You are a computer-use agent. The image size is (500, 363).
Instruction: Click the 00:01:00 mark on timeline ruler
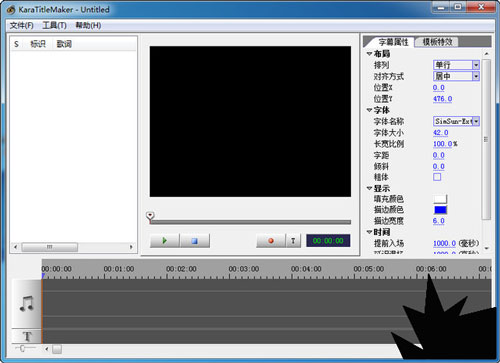point(119,269)
